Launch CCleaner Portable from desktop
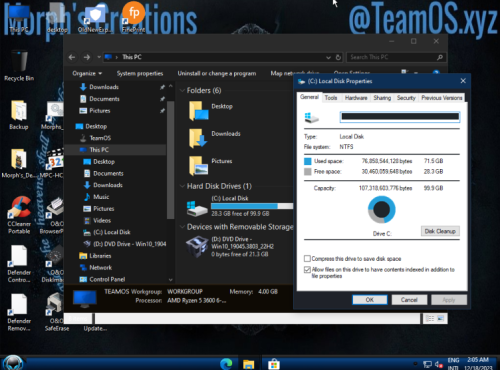This screenshot has width=500, height=370. [19, 215]
